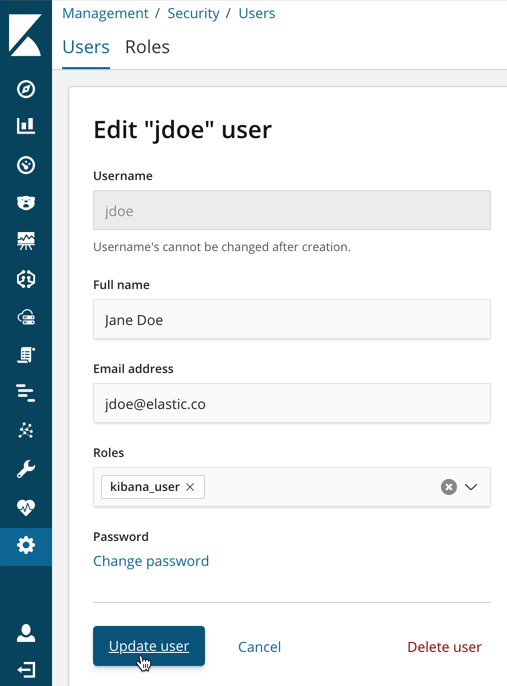Open Discover via the compass icon
The height and width of the screenshot is (686, 507).
tap(26, 89)
